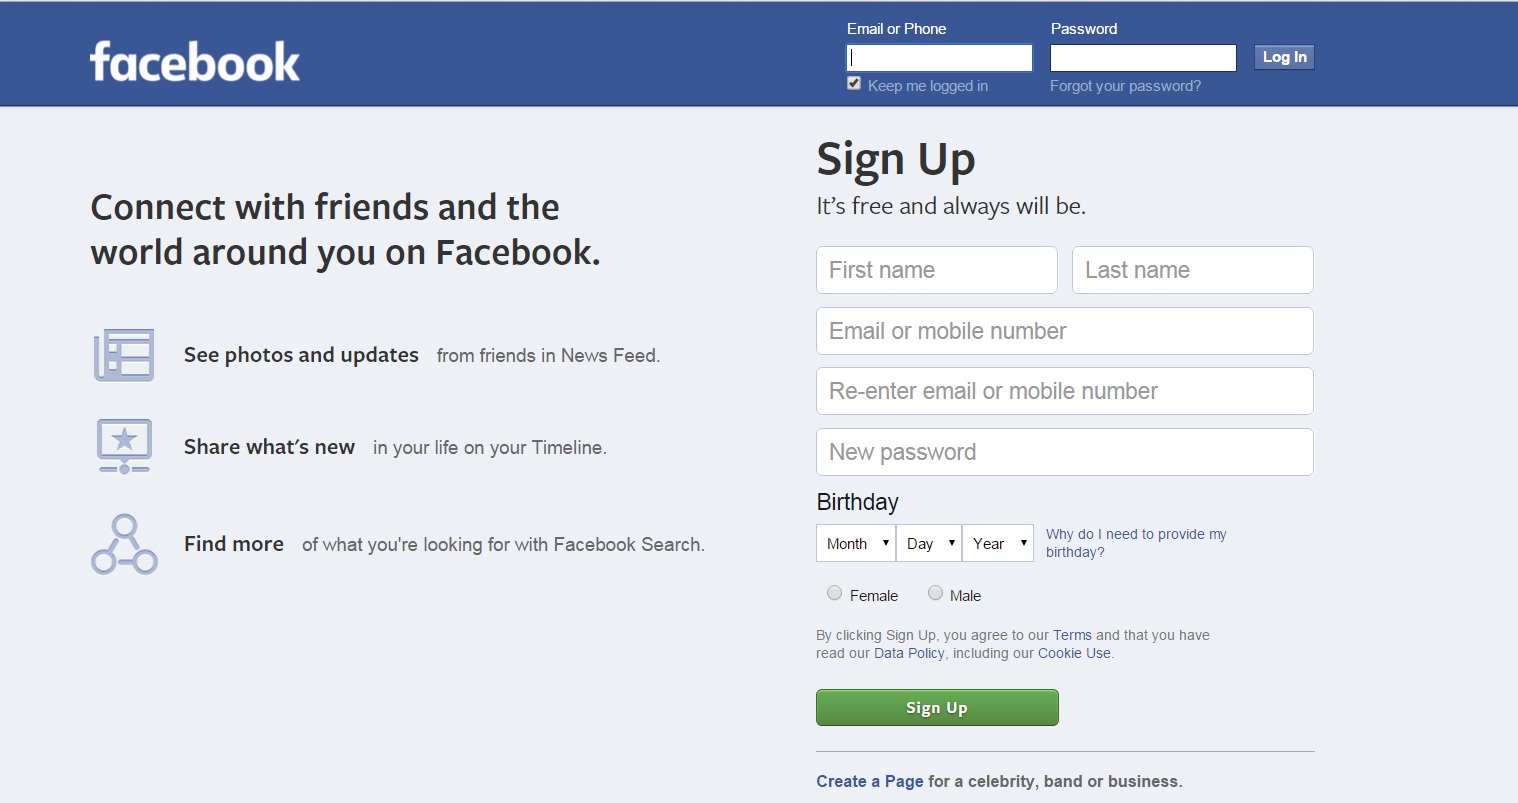Select the Female radio button

[x=834, y=593]
